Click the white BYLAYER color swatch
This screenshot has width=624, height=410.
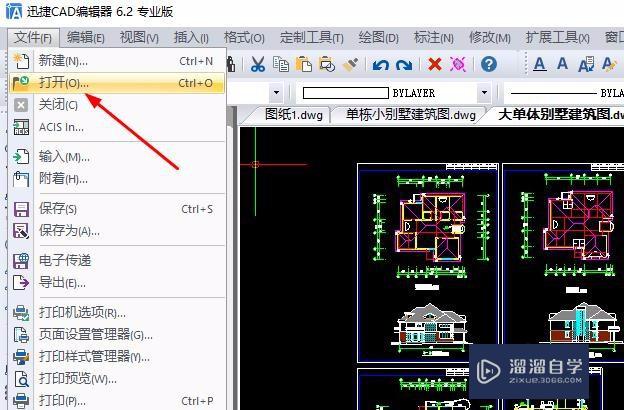(345, 93)
